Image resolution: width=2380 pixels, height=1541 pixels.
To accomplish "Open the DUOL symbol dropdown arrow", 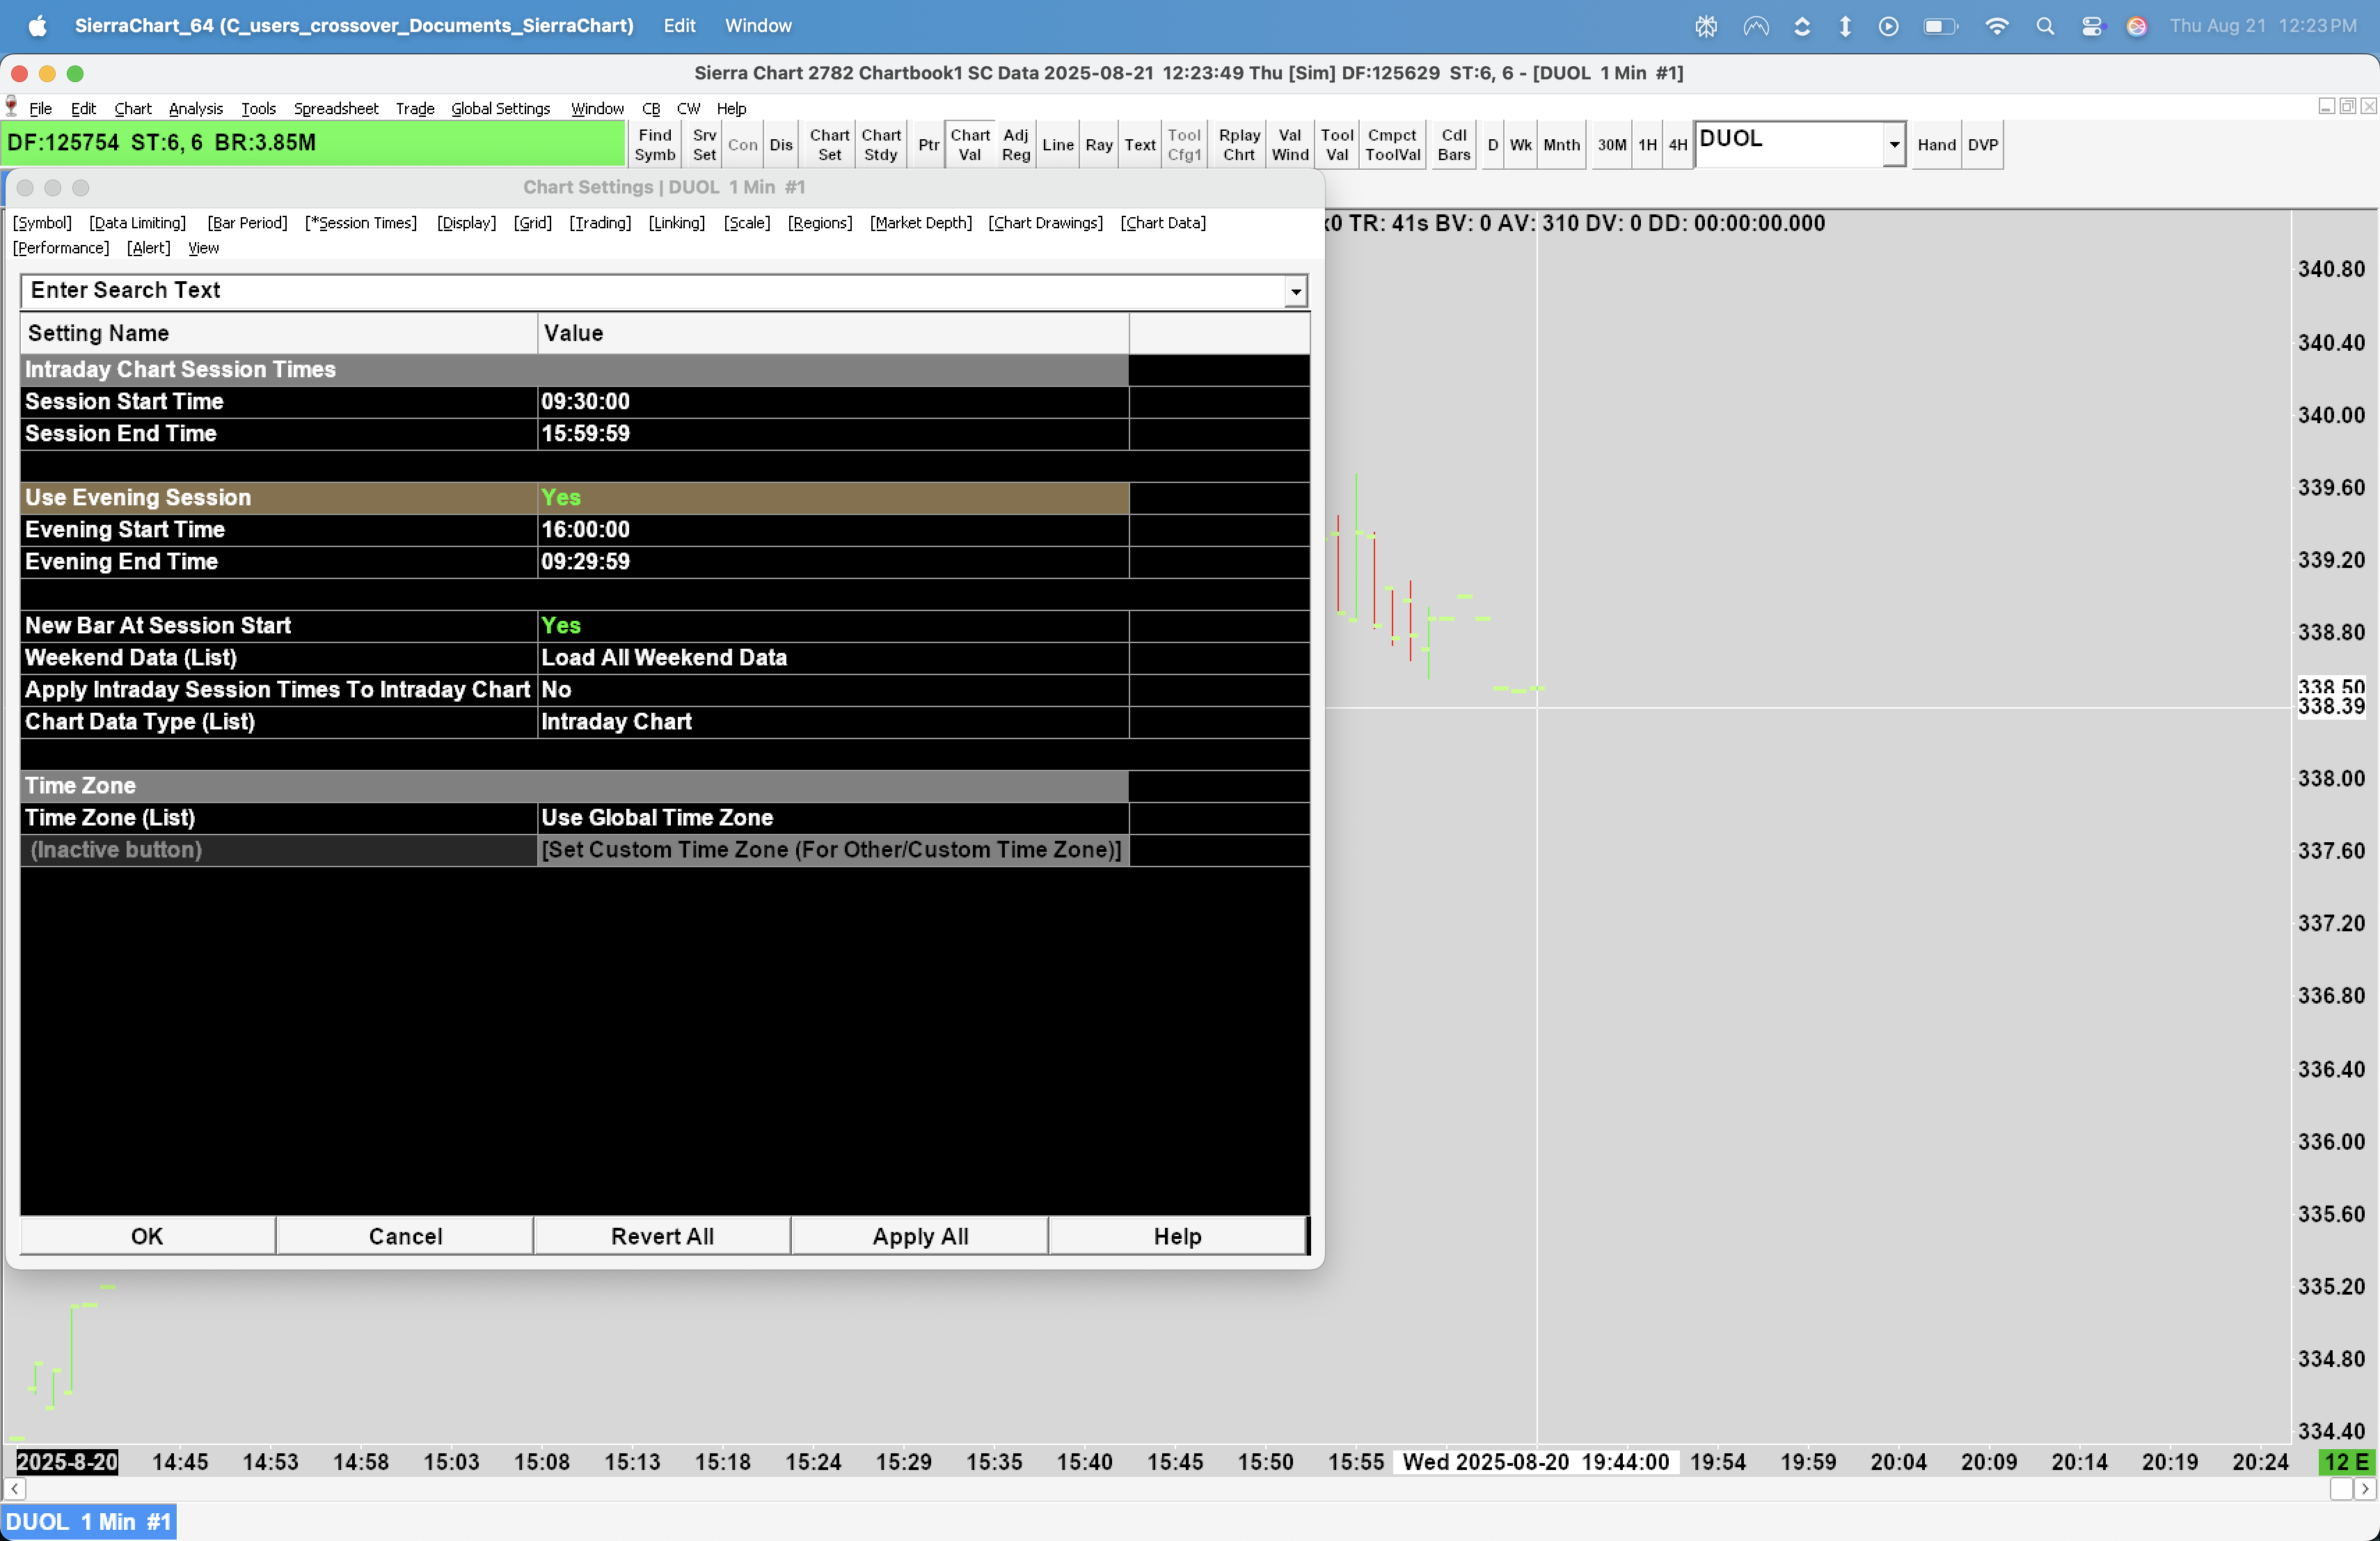I will [1893, 145].
